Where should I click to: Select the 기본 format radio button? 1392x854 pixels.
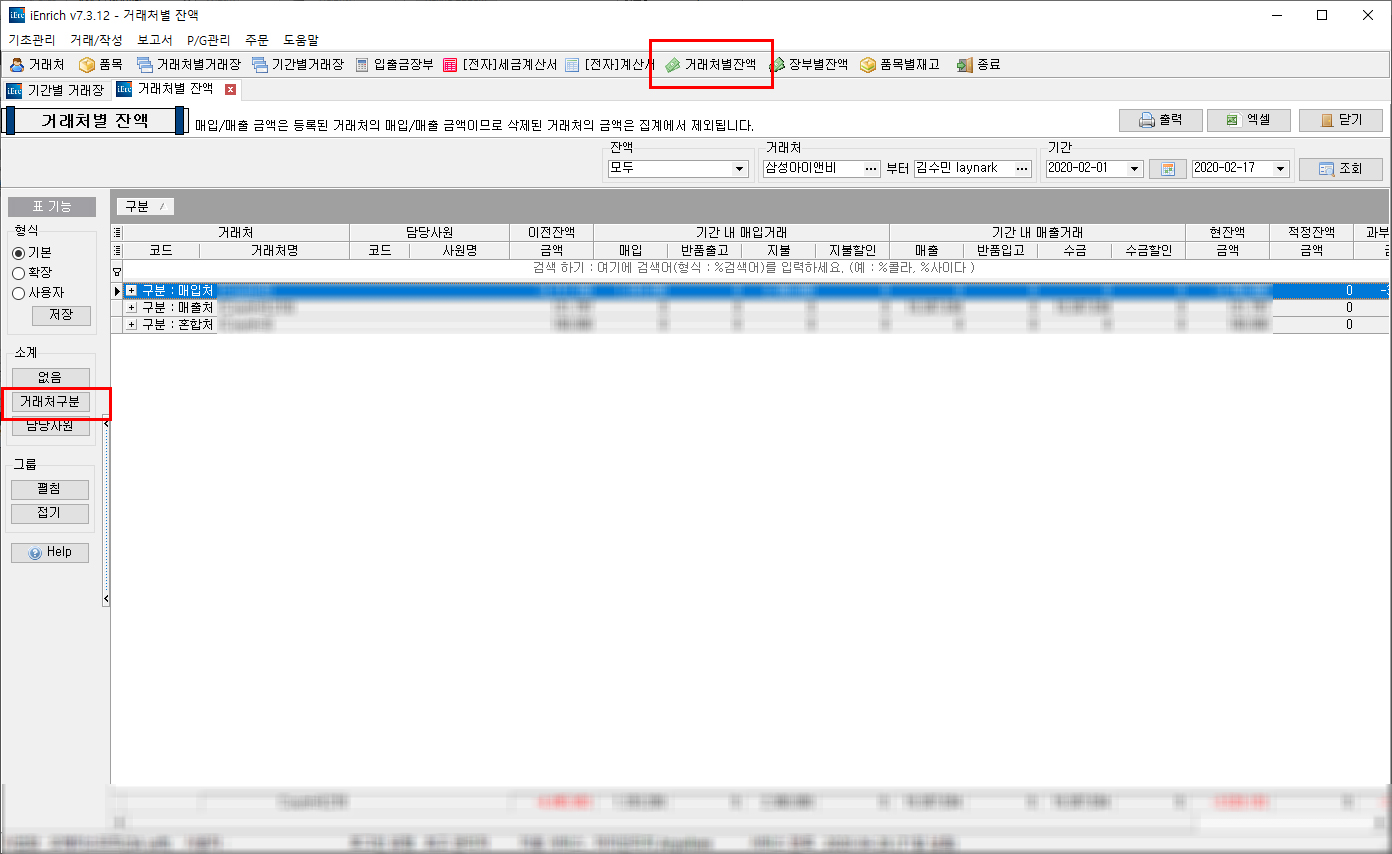coord(18,253)
